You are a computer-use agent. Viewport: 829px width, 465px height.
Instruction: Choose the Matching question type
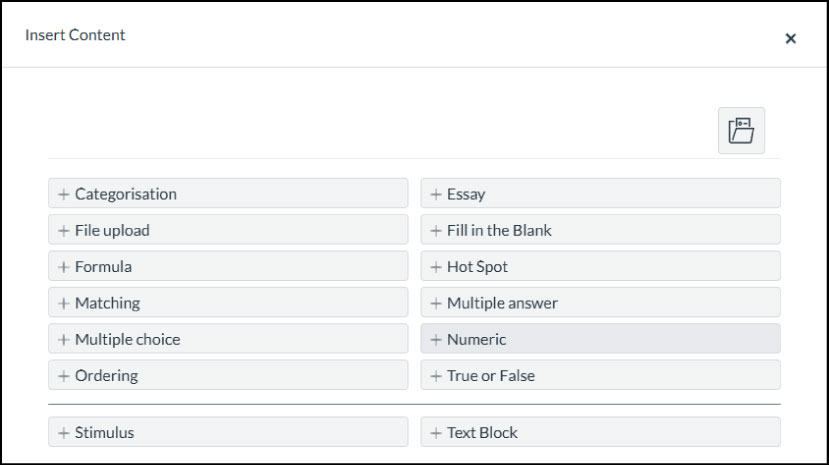[x=228, y=303]
